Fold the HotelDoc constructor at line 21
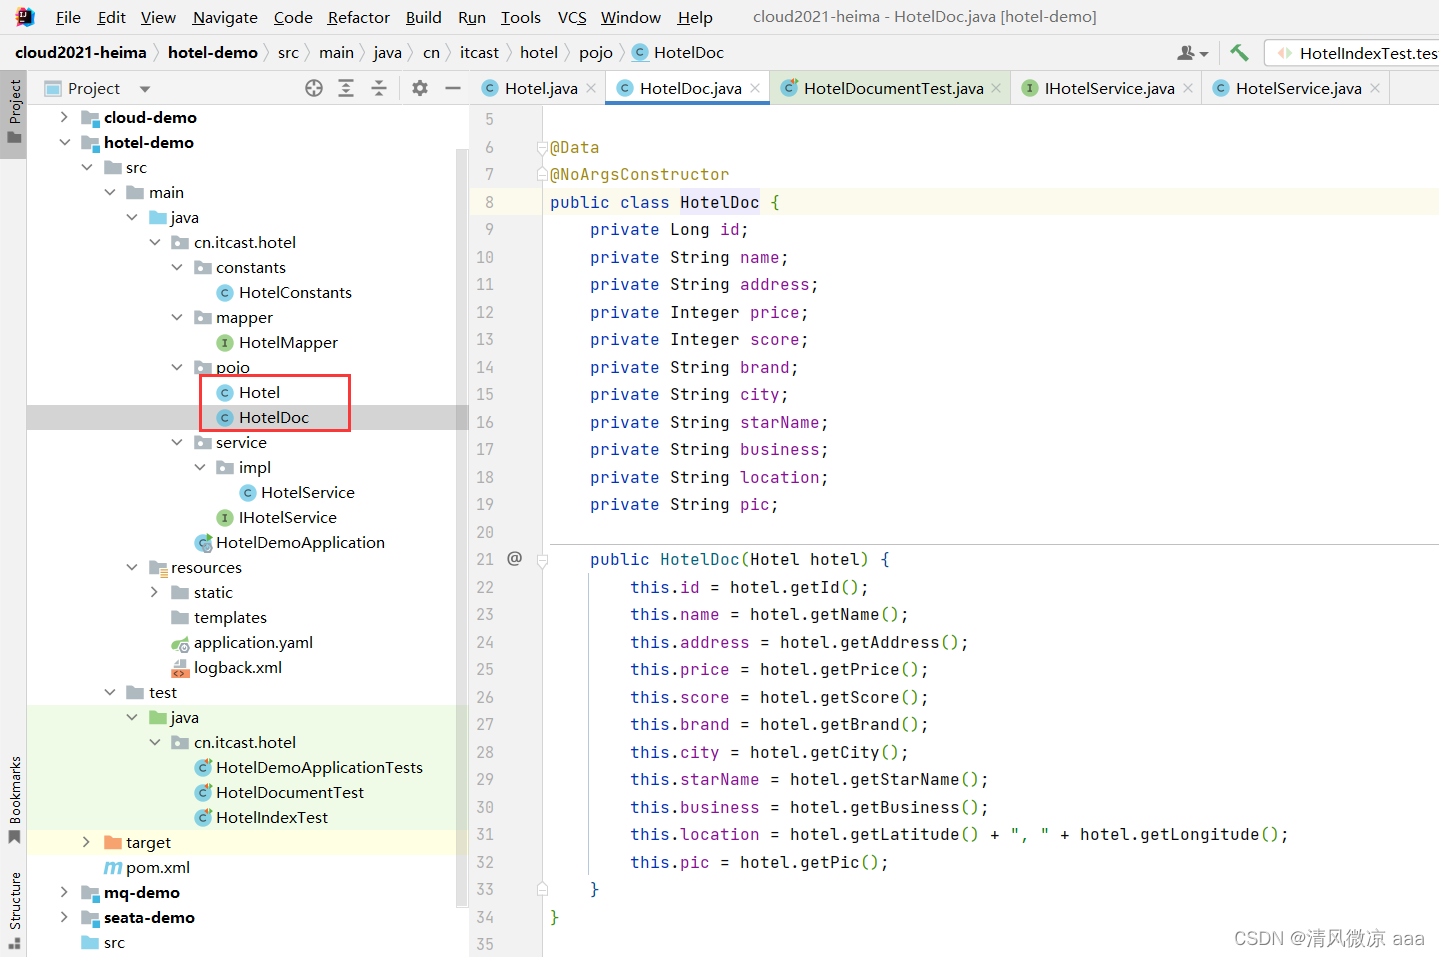Viewport: 1439px width, 957px height. (542, 560)
